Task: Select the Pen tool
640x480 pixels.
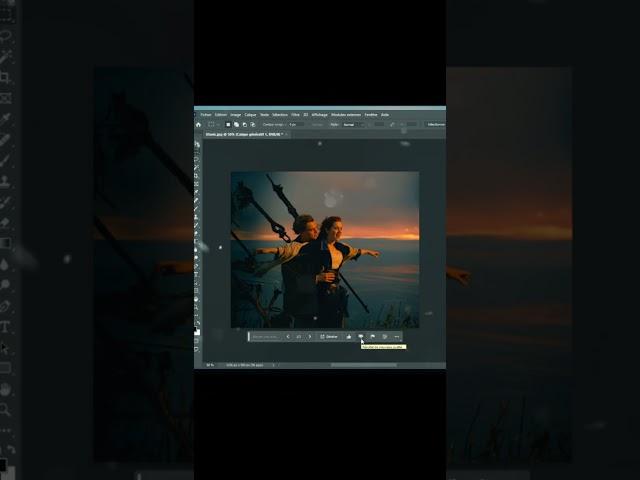Action: (197, 266)
